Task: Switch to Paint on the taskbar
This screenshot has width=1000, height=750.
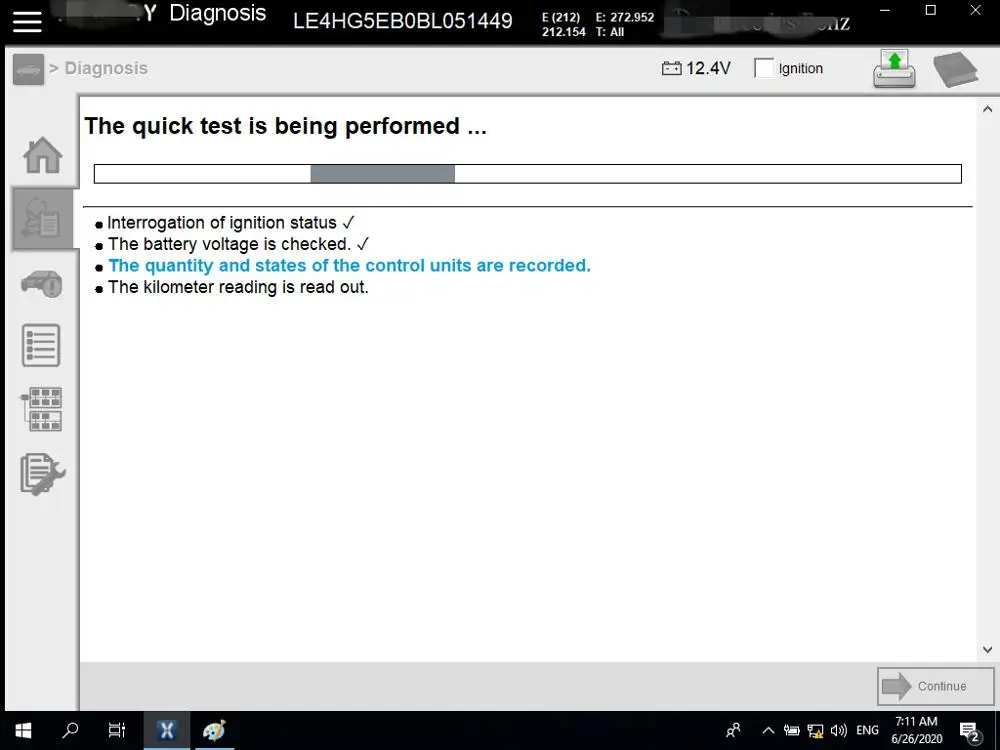Action: [x=214, y=730]
